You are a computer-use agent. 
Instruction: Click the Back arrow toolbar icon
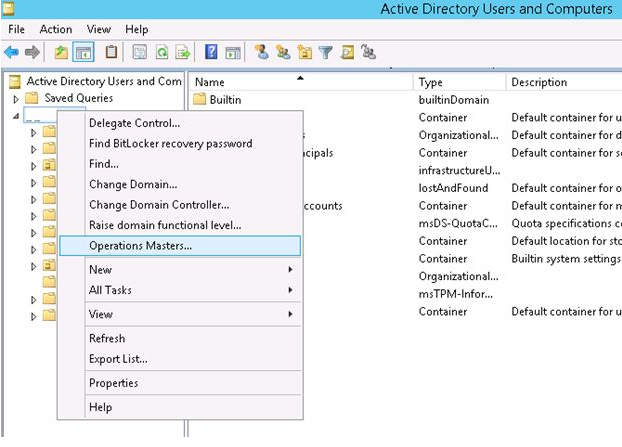(x=11, y=52)
